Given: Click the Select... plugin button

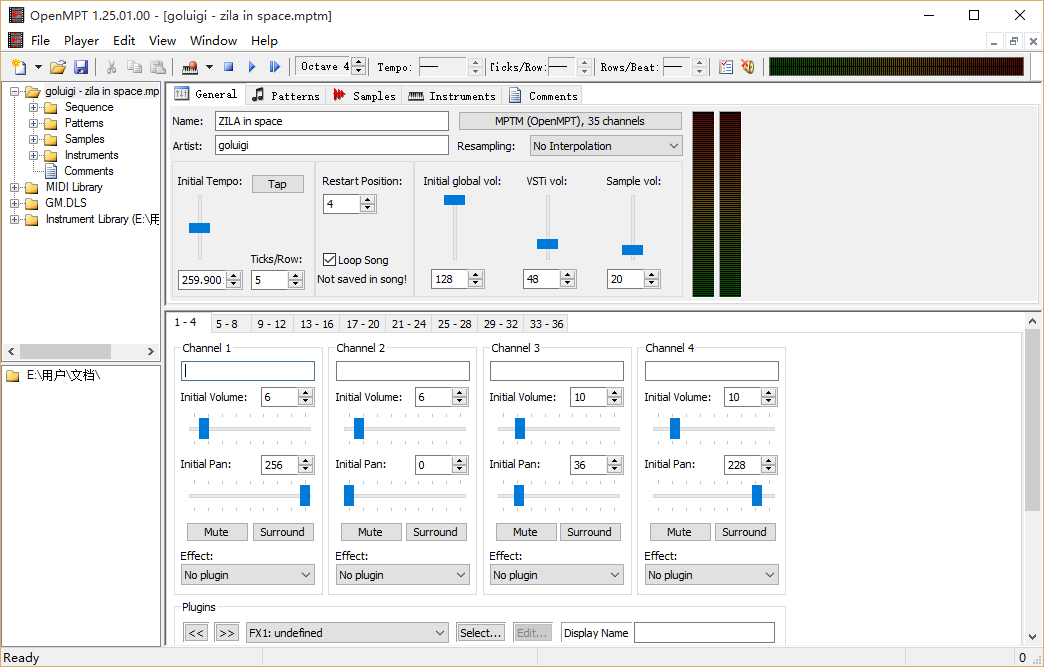Looking at the screenshot, I should point(480,633).
